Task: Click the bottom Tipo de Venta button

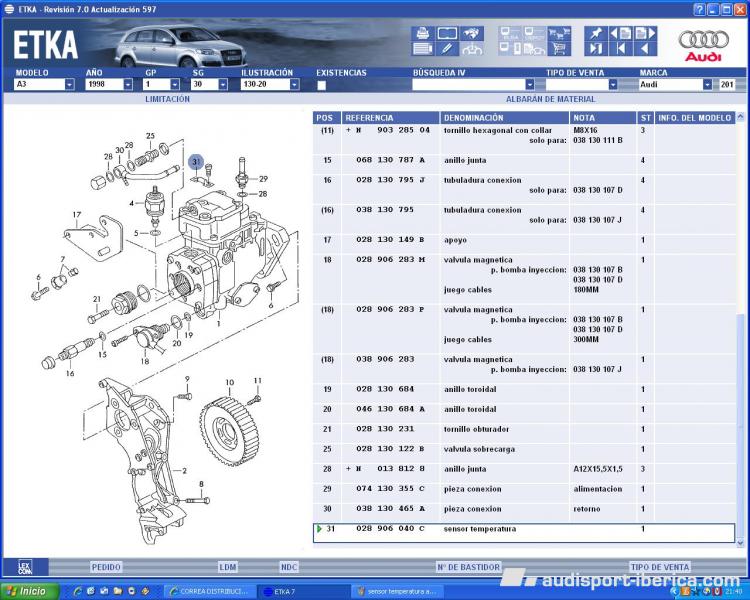Action: [660, 567]
